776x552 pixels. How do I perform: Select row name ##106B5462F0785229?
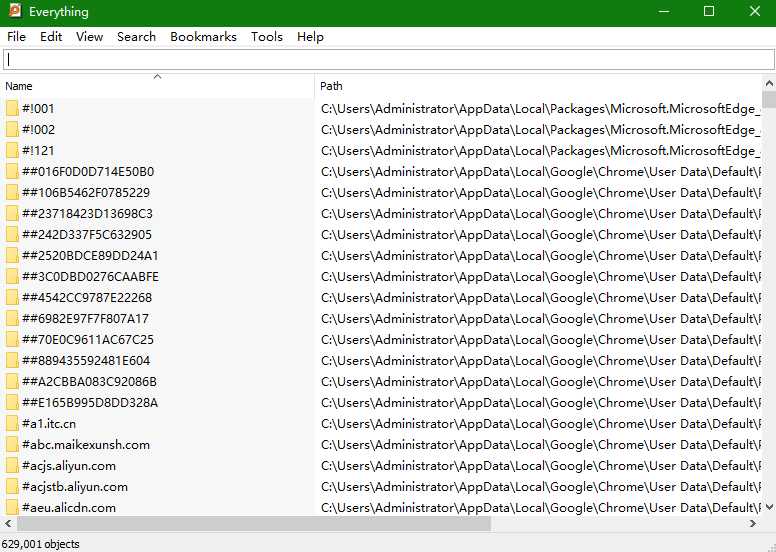[x=86, y=193]
